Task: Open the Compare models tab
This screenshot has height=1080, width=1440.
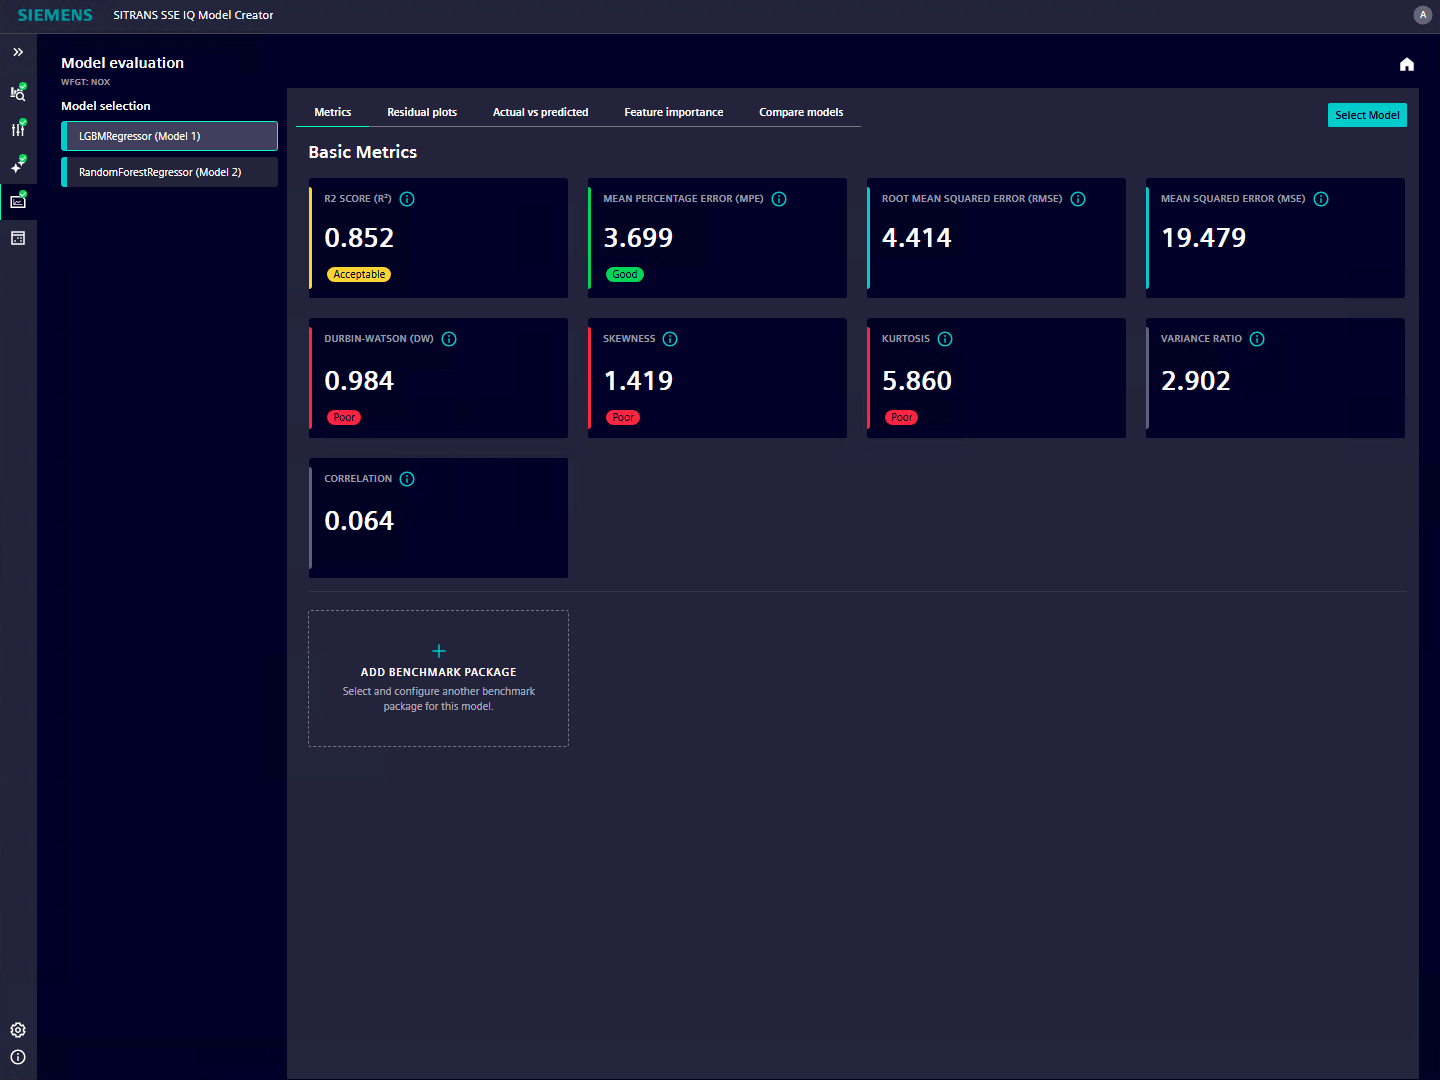Action: 801,112
